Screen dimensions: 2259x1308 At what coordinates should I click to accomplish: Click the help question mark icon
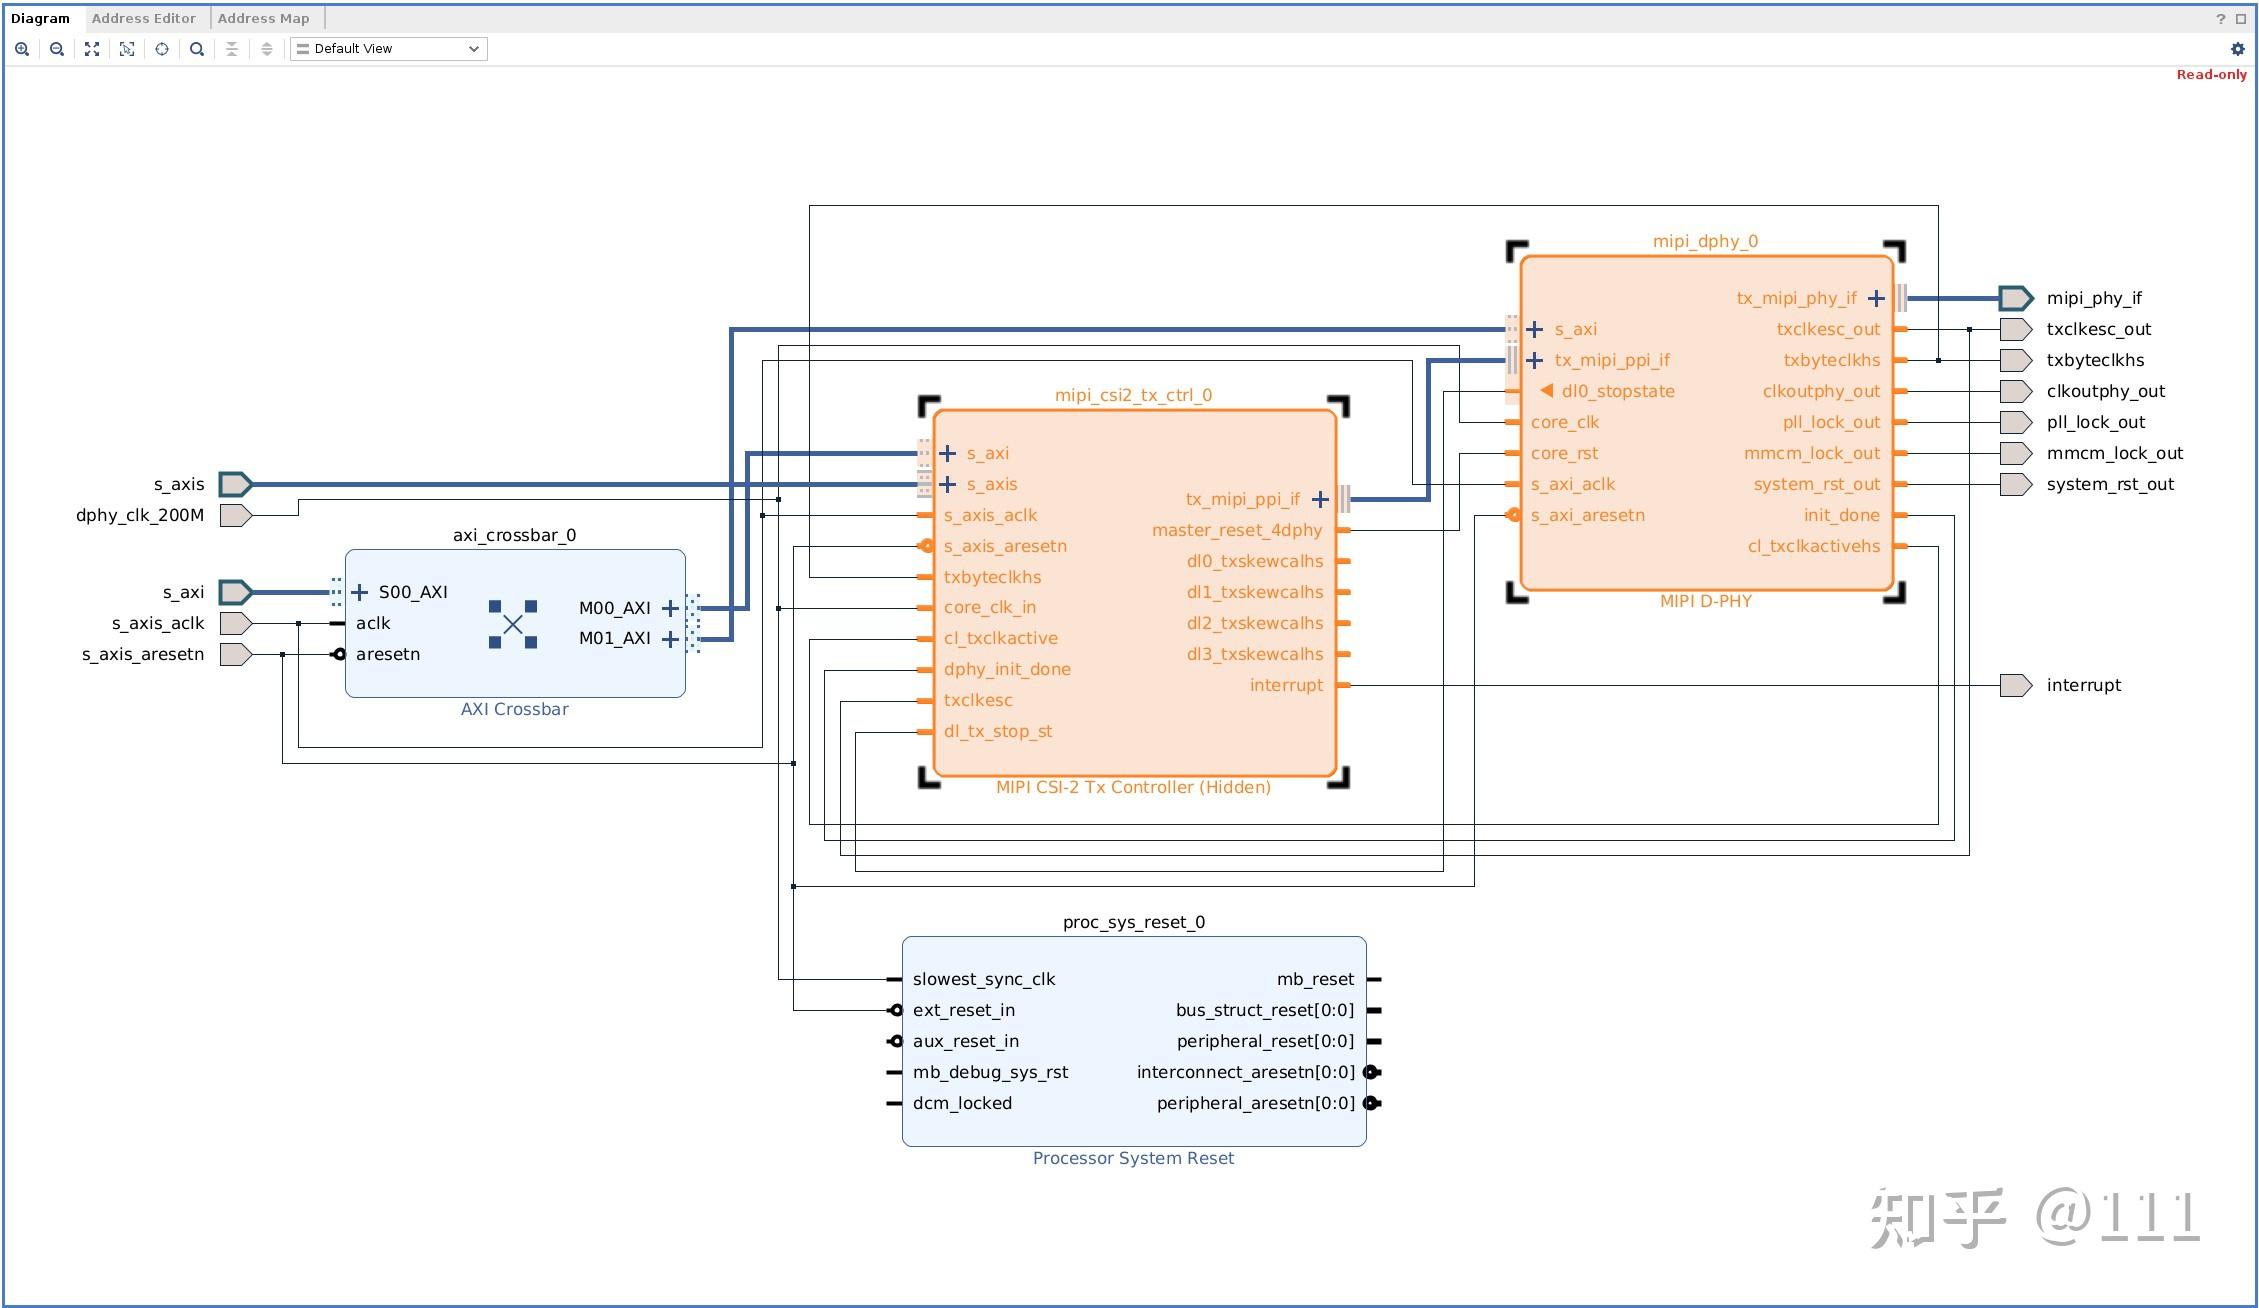coord(2221,19)
